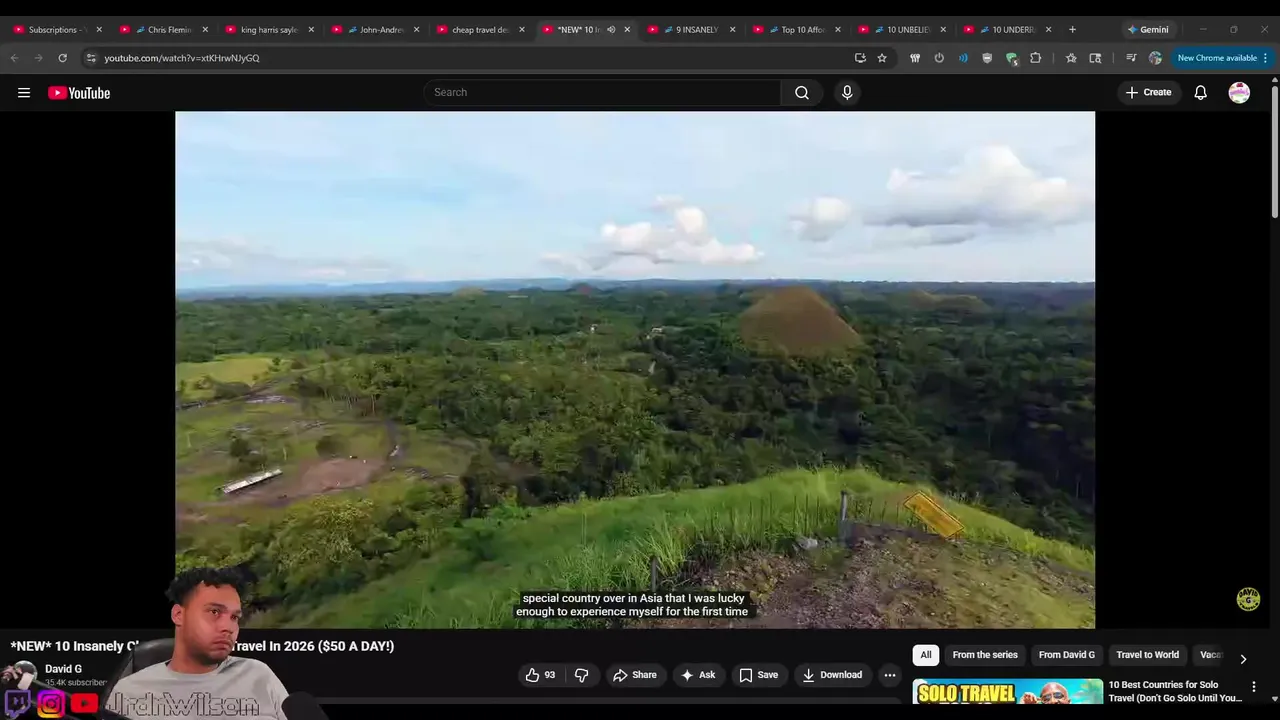1280x720 pixels.
Task: Open Chrome profile avatar in toolbar
Action: coord(1155,58)
